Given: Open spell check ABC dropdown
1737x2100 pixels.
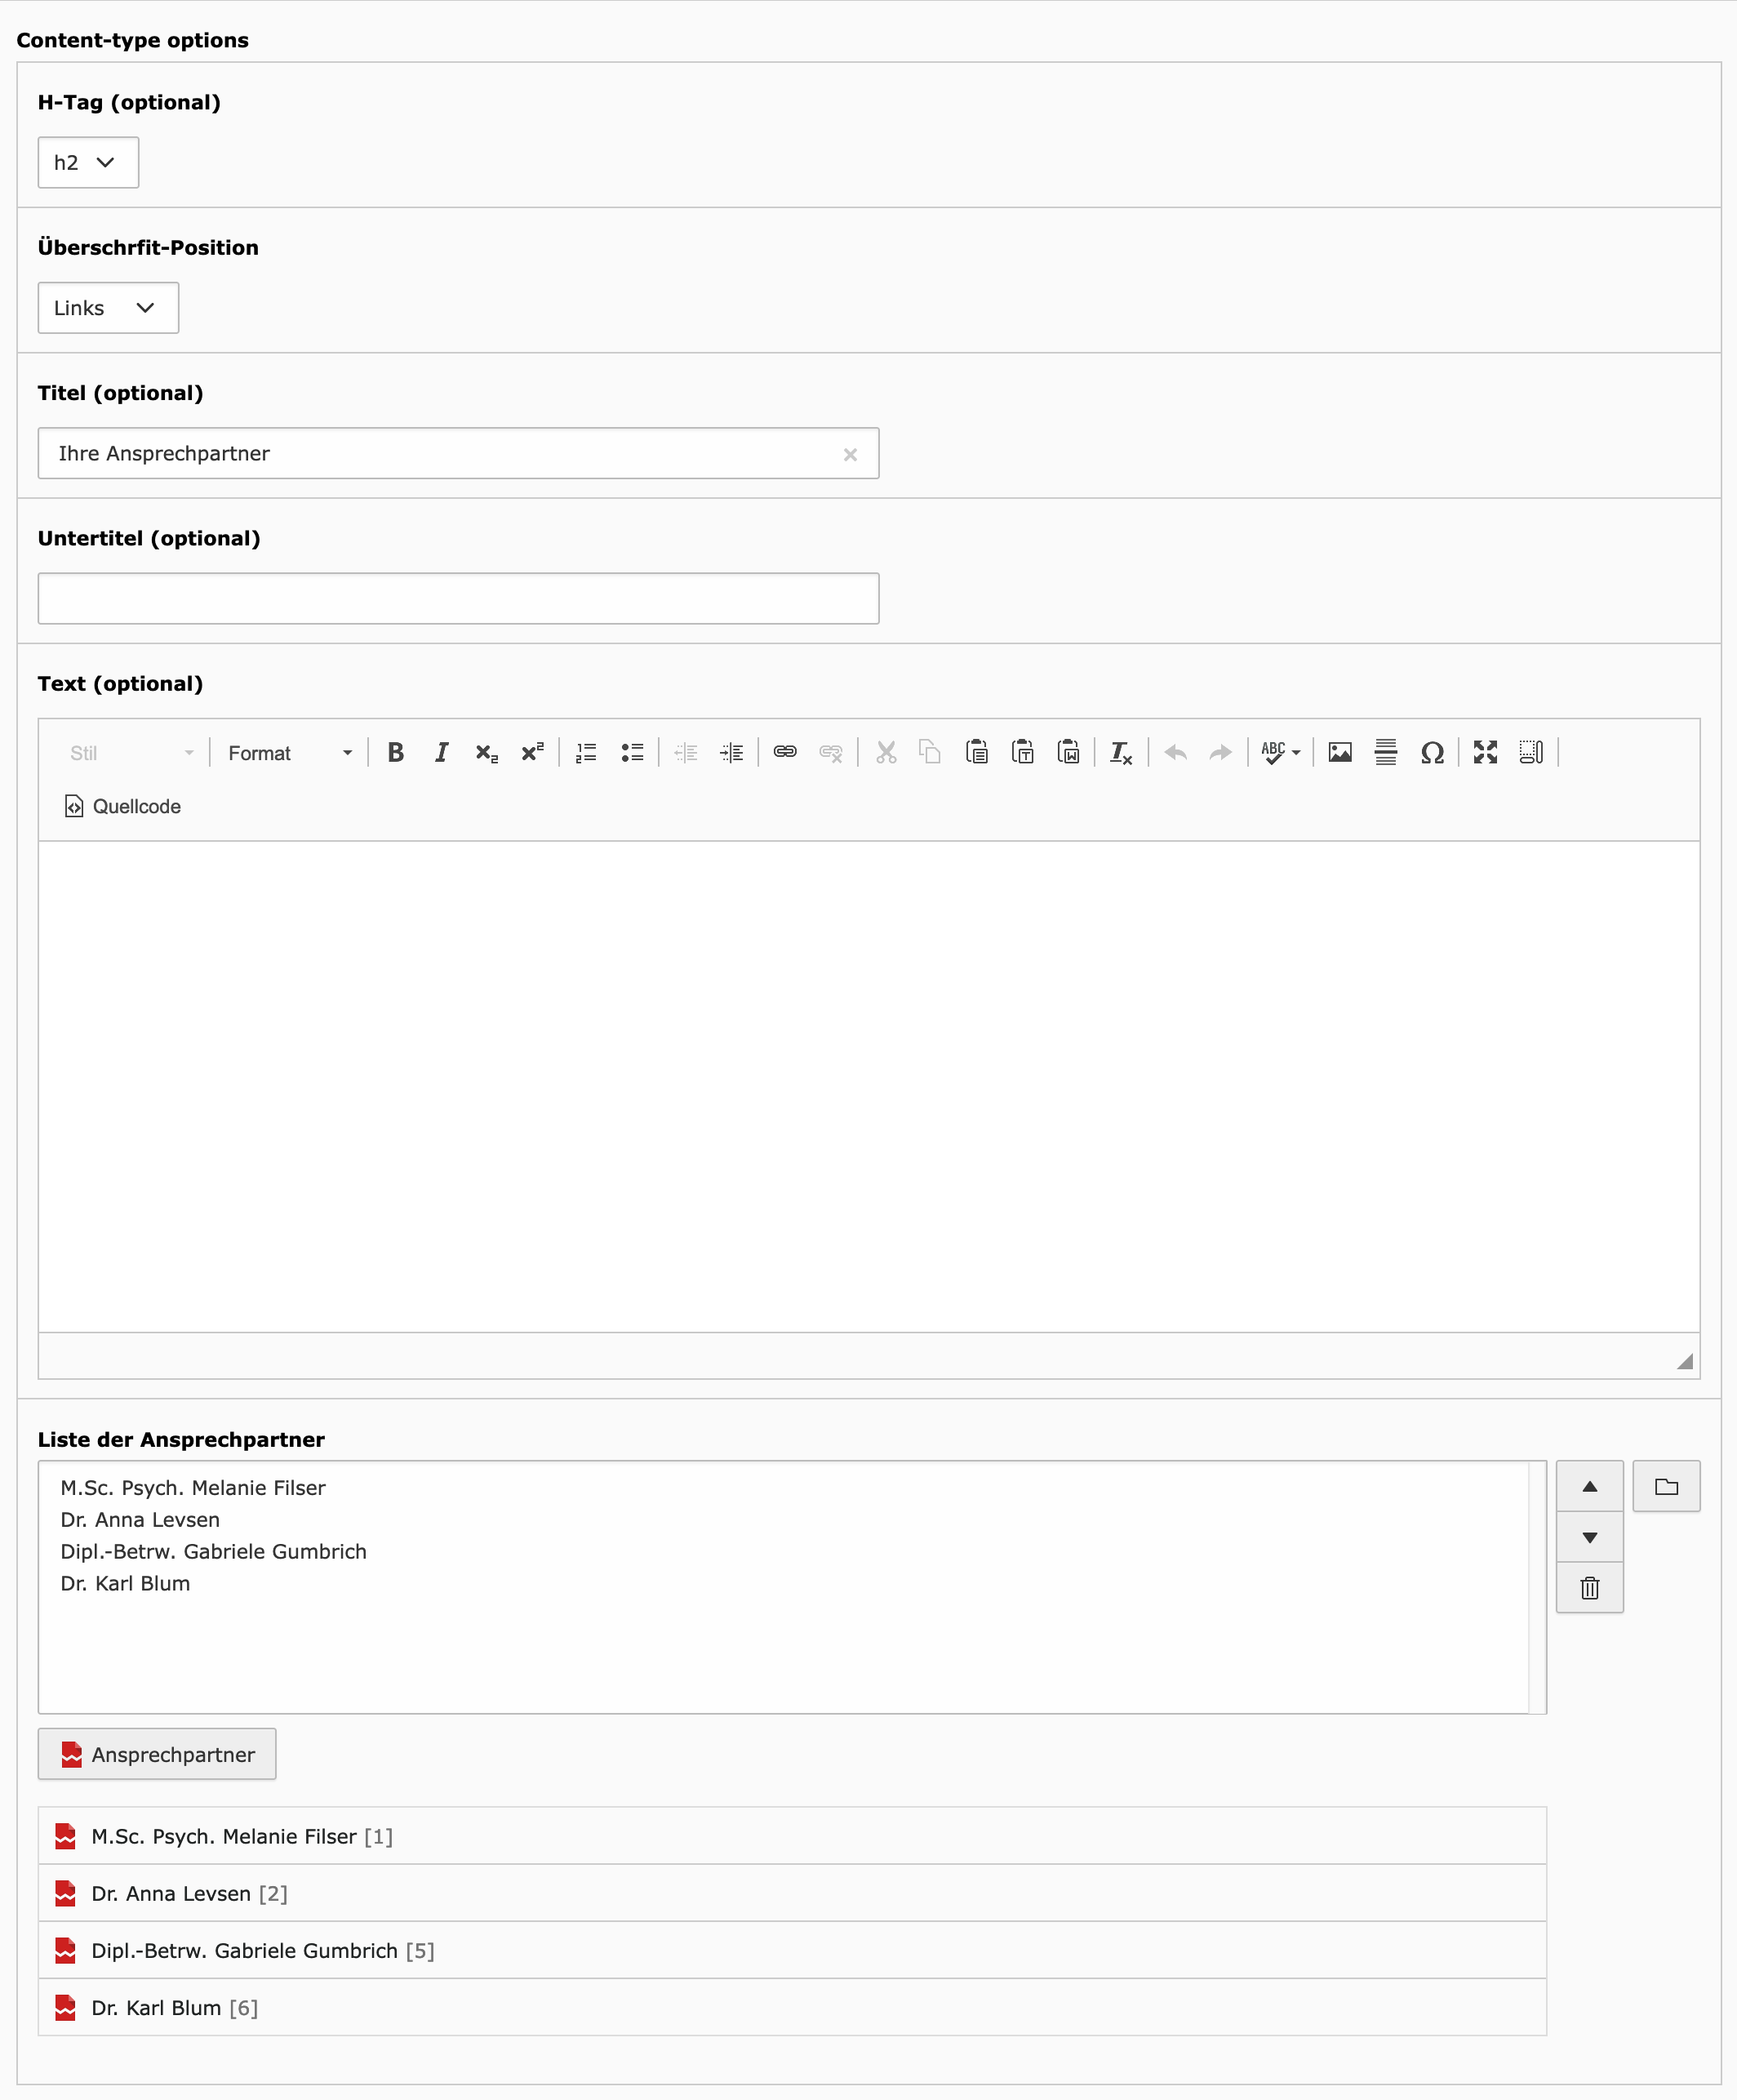Looking at the screenshot, I should tap(1280, 752).
